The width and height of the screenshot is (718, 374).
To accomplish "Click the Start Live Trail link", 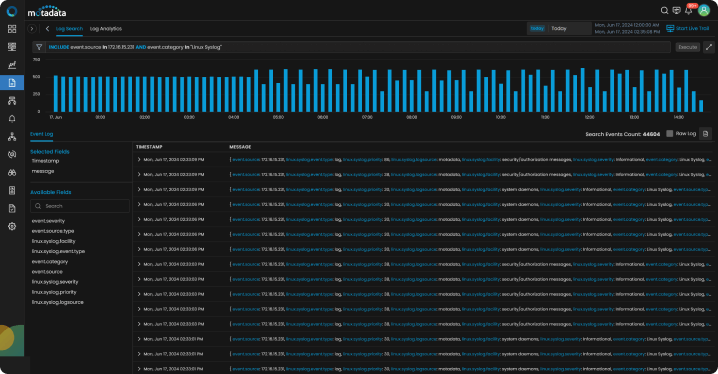I will (x=692, y=28).
